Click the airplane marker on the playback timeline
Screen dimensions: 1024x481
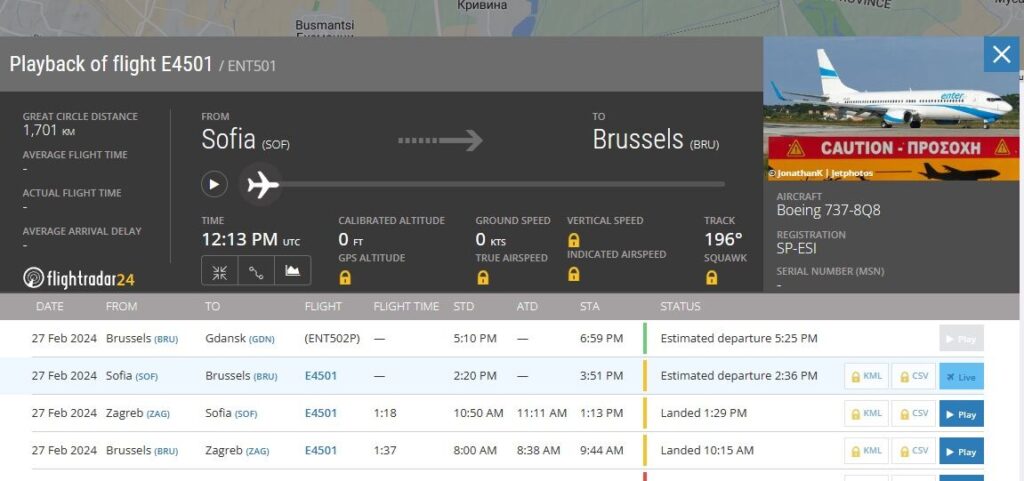pos(263,185)
